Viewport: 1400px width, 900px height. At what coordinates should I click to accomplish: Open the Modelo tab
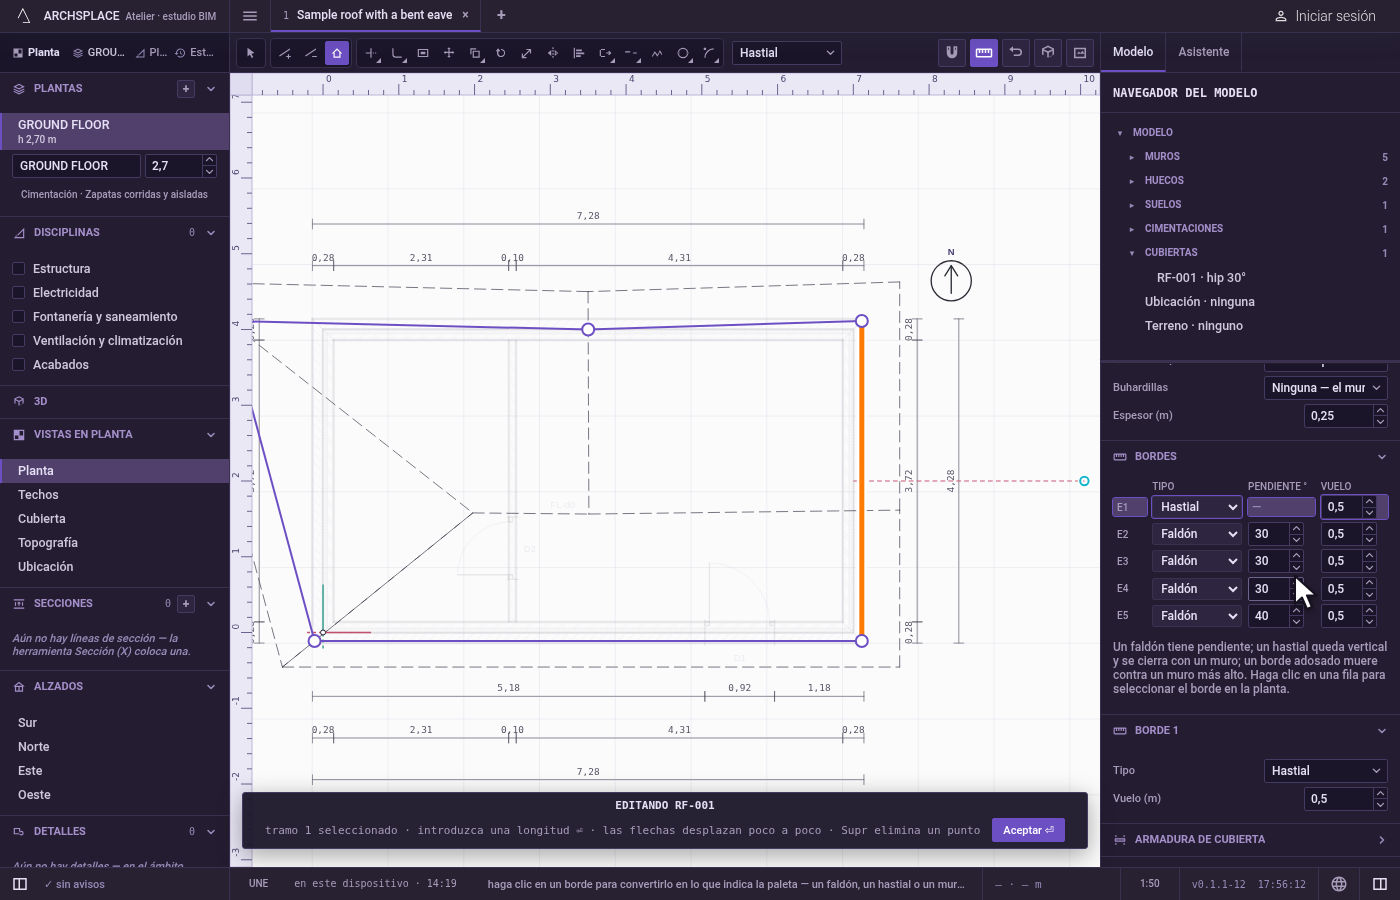1133,52
